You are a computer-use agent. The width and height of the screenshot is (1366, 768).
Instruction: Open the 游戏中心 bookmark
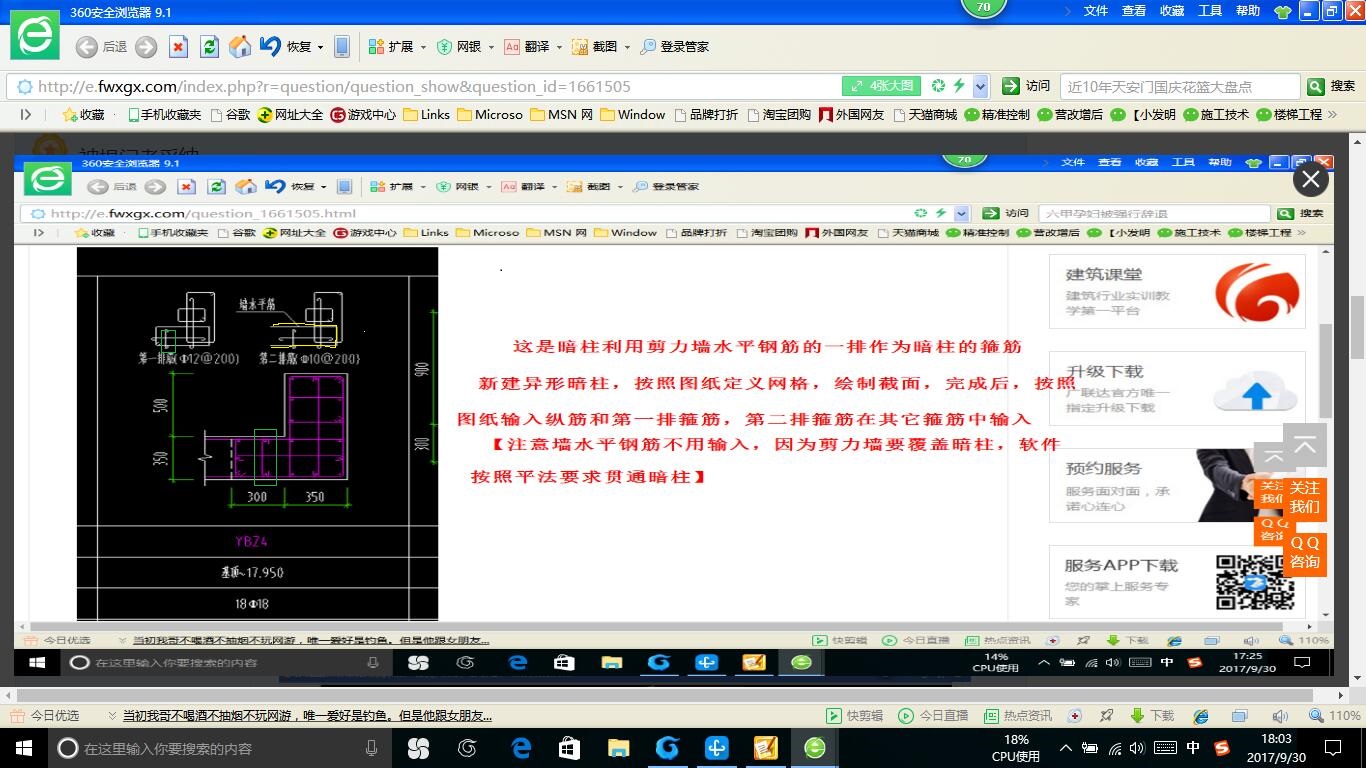(x=363, y=114)
